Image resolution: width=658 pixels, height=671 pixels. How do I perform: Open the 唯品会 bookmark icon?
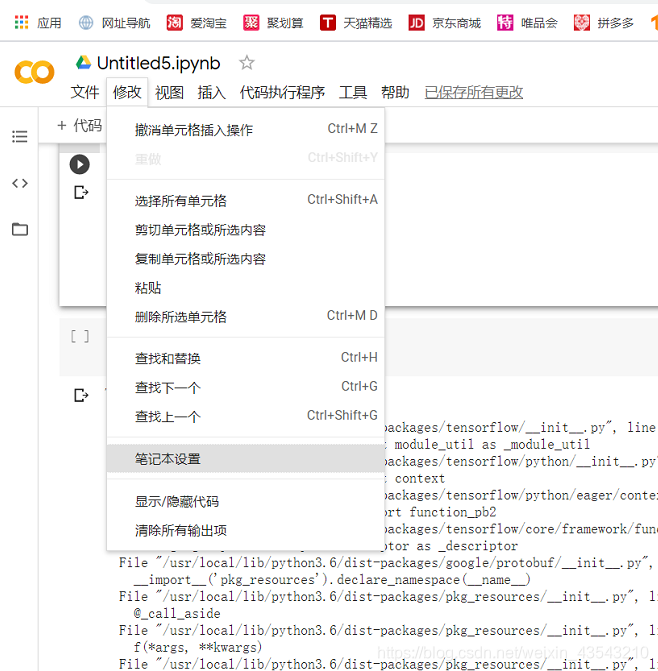[x=505, y=22]
